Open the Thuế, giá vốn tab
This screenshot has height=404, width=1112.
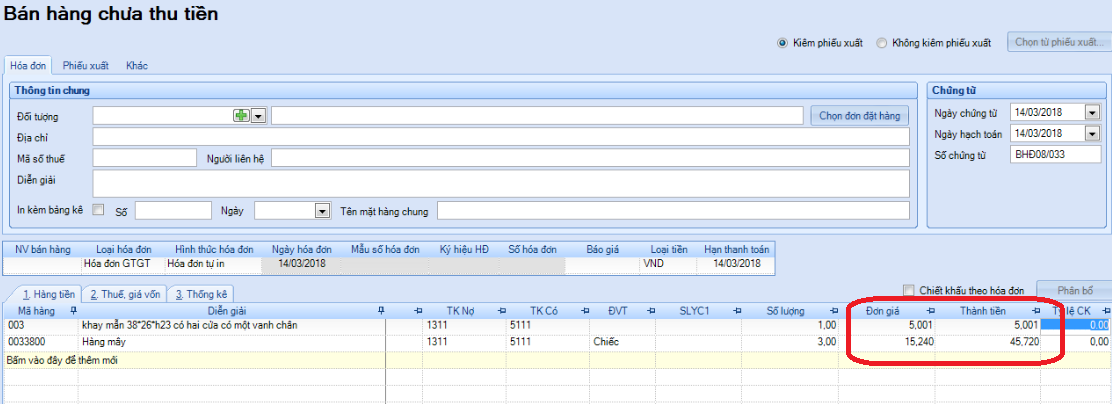click(x=123, y=294)
